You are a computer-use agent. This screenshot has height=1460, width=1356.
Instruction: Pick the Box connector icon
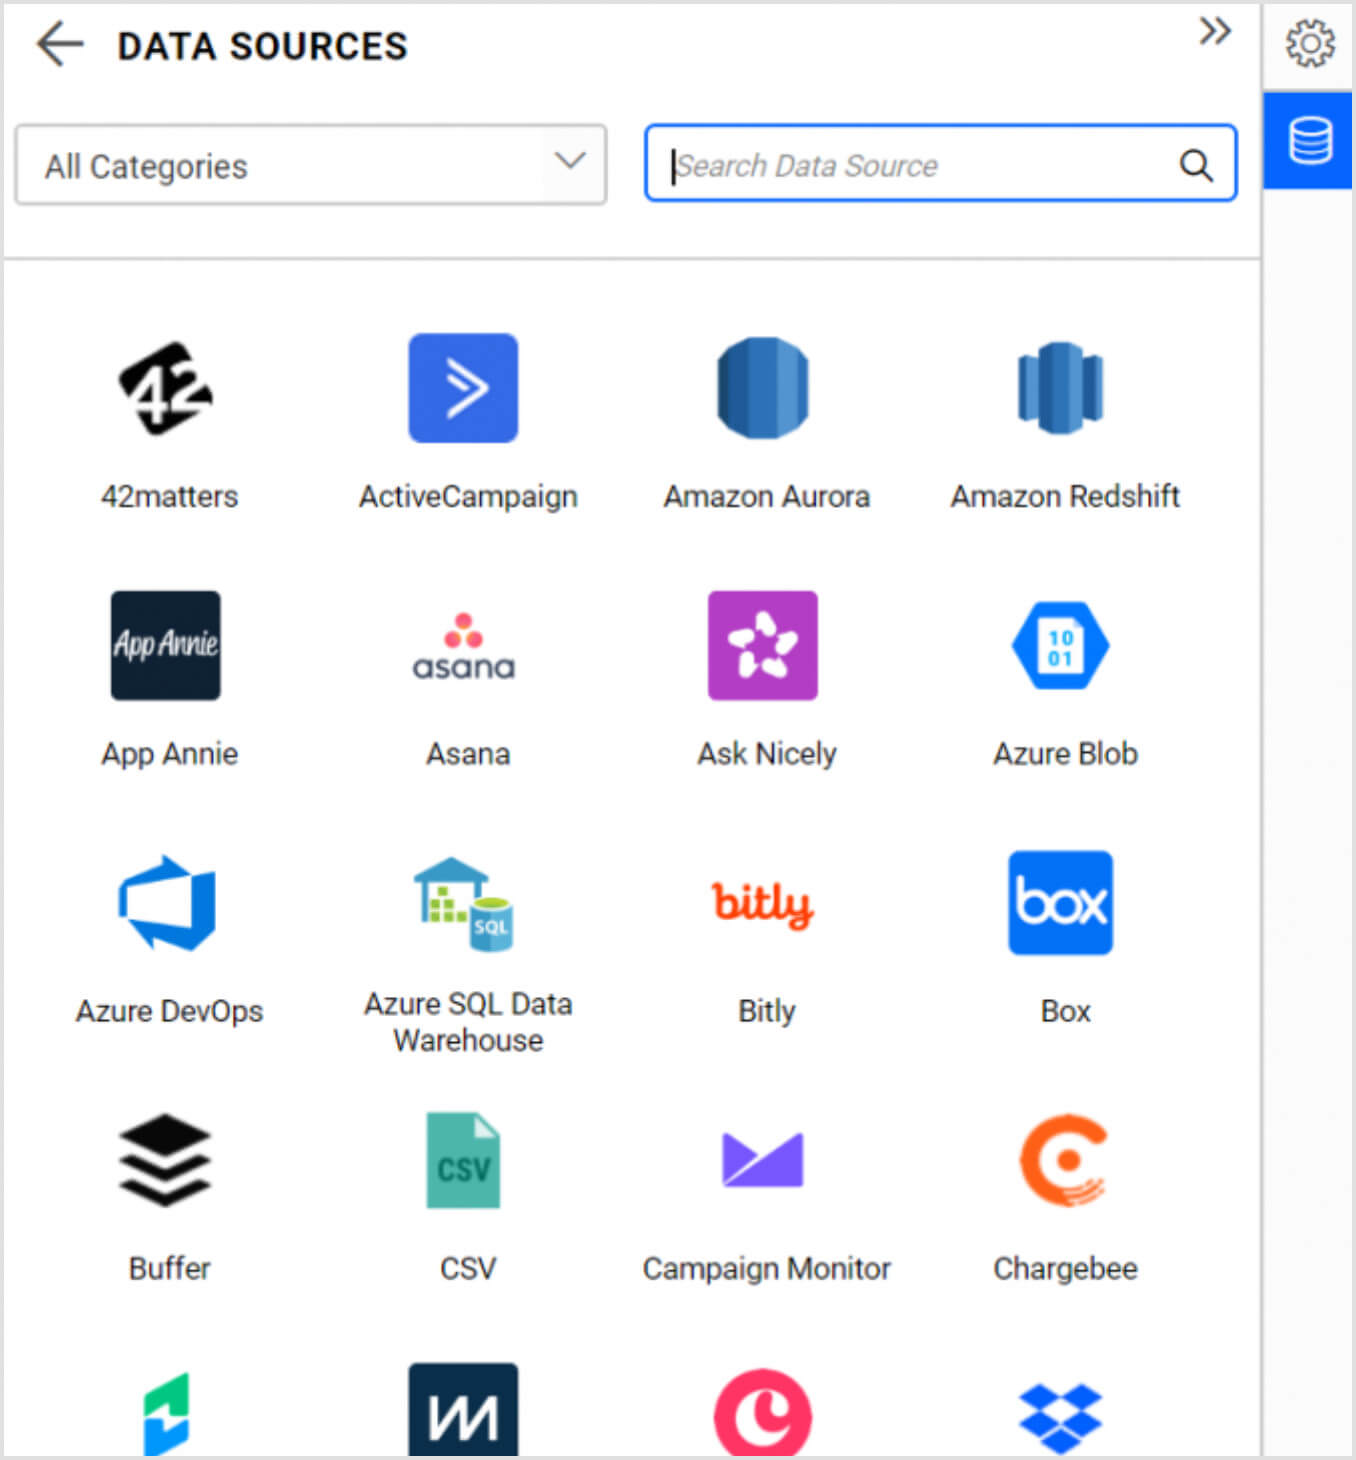[x=1060, y=903]
